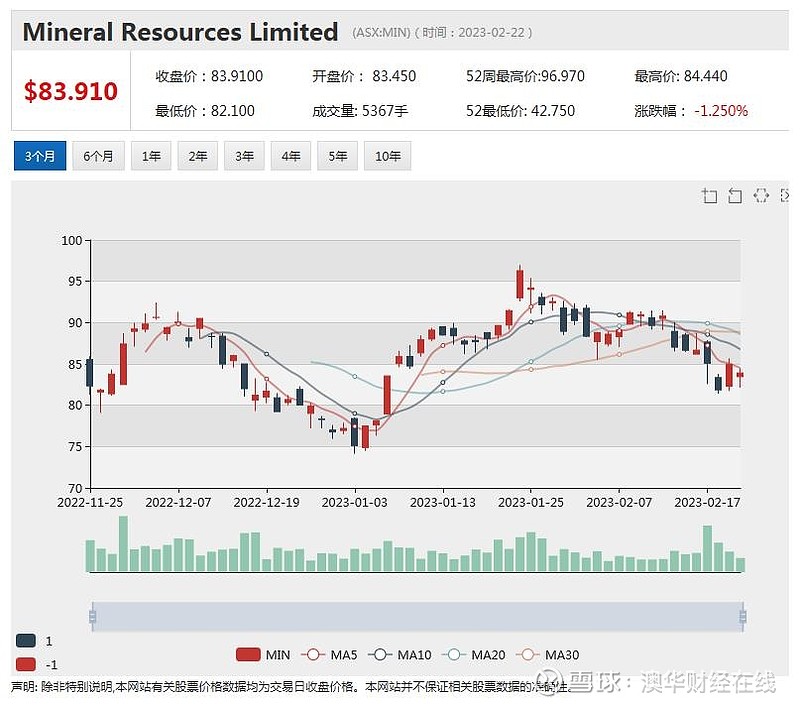Select the 1年 time range button
800x707 pixels.
(150, 156)
